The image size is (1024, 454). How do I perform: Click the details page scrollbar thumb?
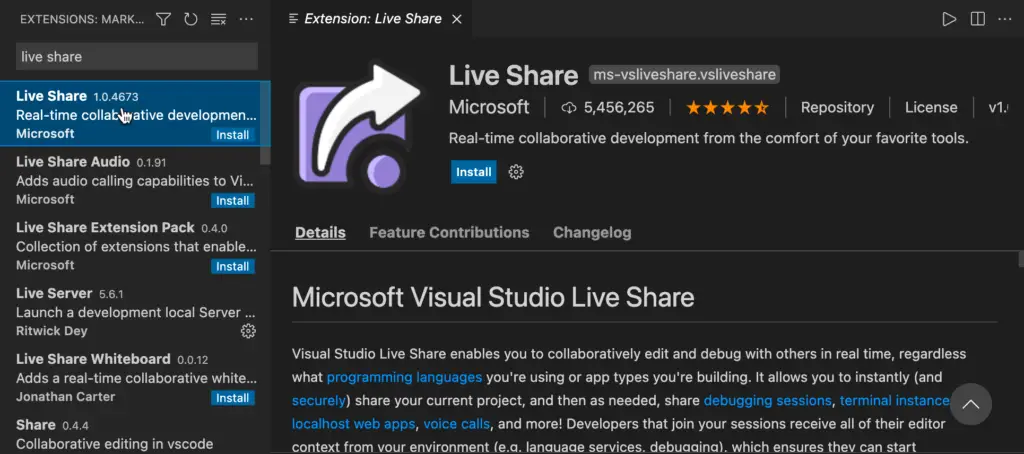tap(1021, 259)
